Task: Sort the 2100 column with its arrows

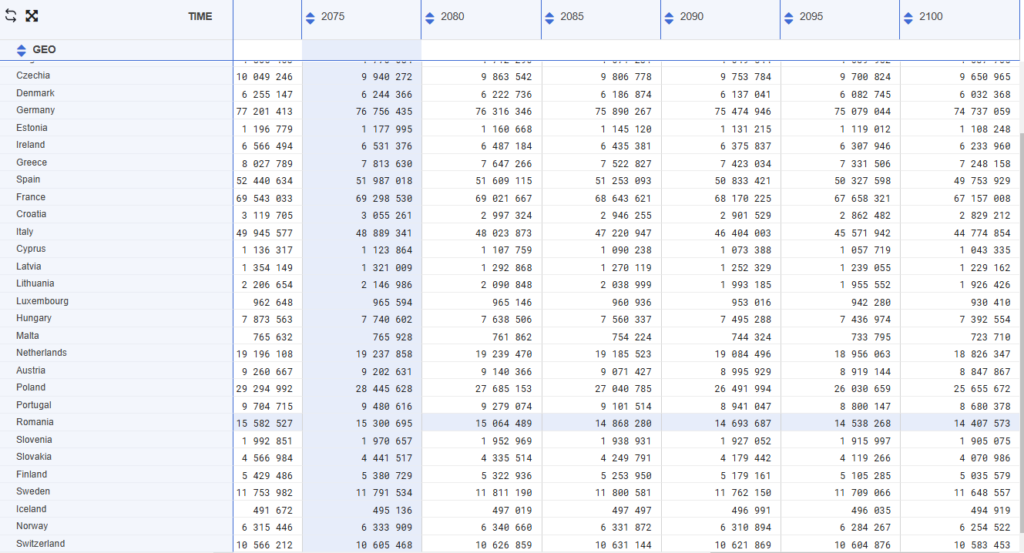Action: click(x=908, y=18)
